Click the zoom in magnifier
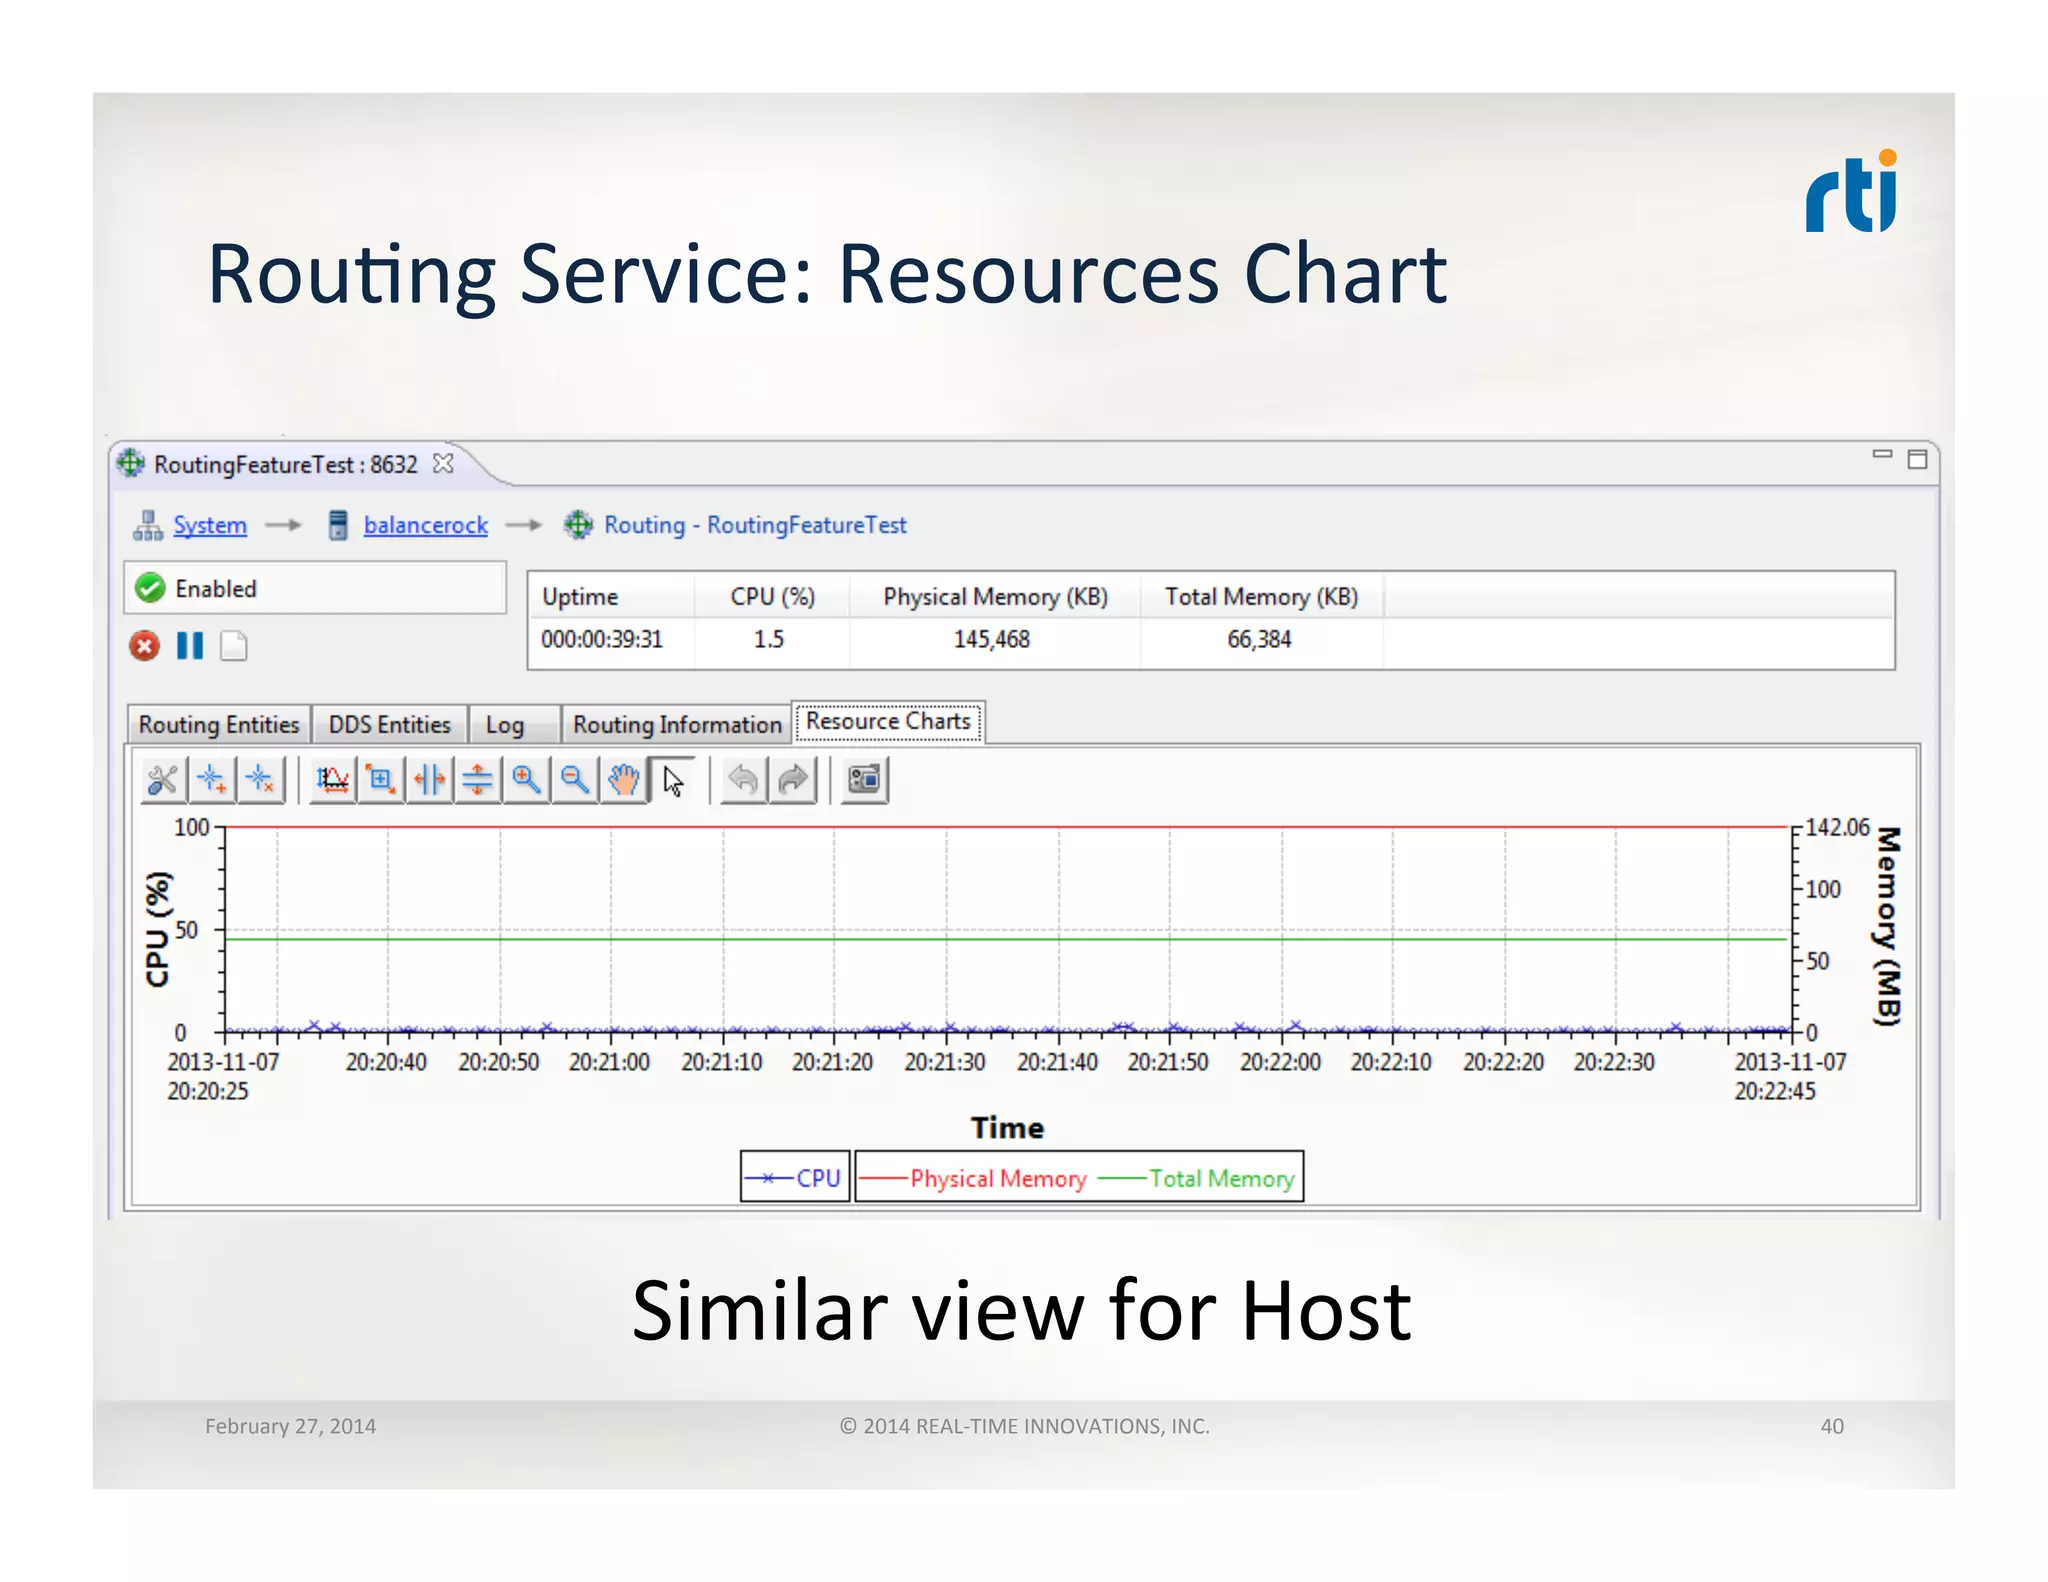The width and height of the screenshot is (2048, 1582). click(x=527, y=780)
